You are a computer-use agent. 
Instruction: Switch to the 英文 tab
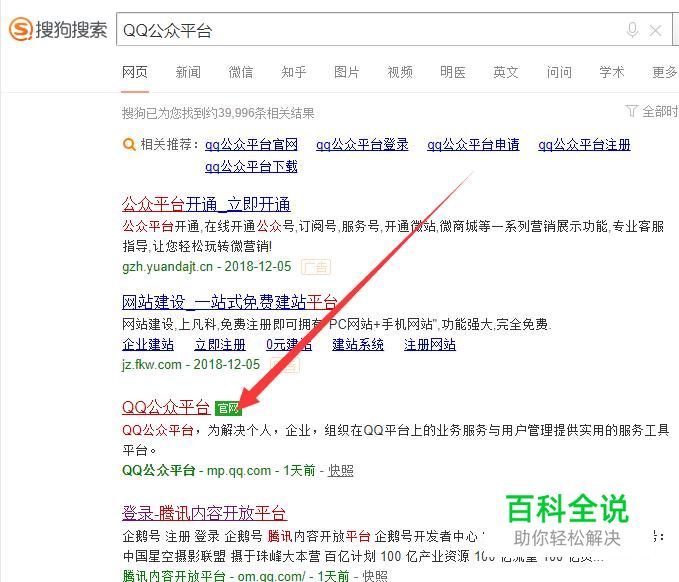506,72
